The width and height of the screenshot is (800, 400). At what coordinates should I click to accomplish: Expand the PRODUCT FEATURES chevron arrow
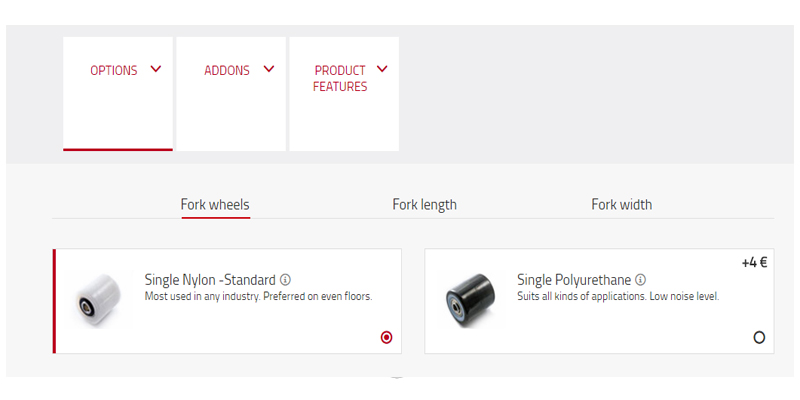click(x=382, y=69)
